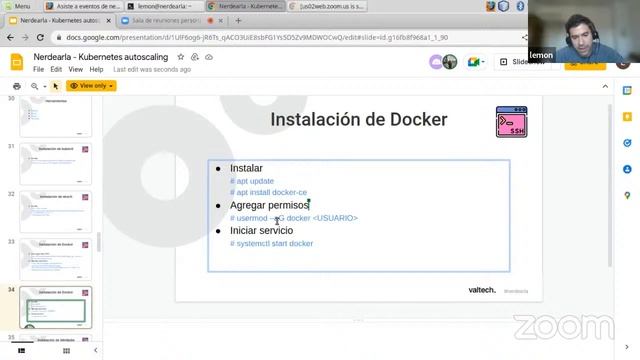
Task: Open the Help menu
Action: [x=96, y=69]
